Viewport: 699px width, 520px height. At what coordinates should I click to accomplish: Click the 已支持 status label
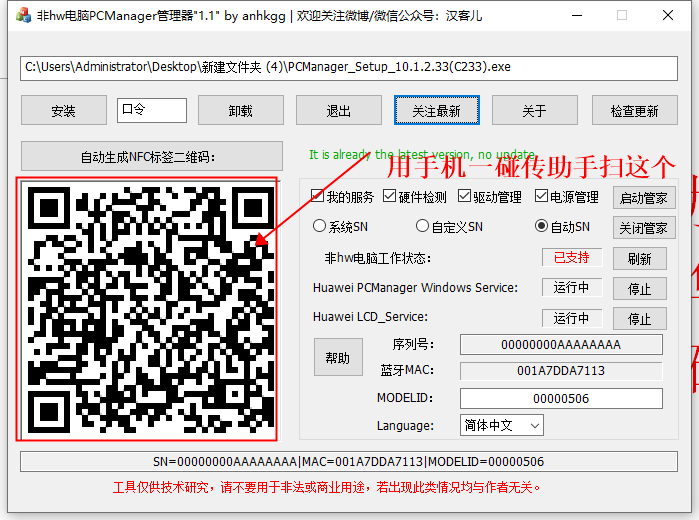[572, 257]
